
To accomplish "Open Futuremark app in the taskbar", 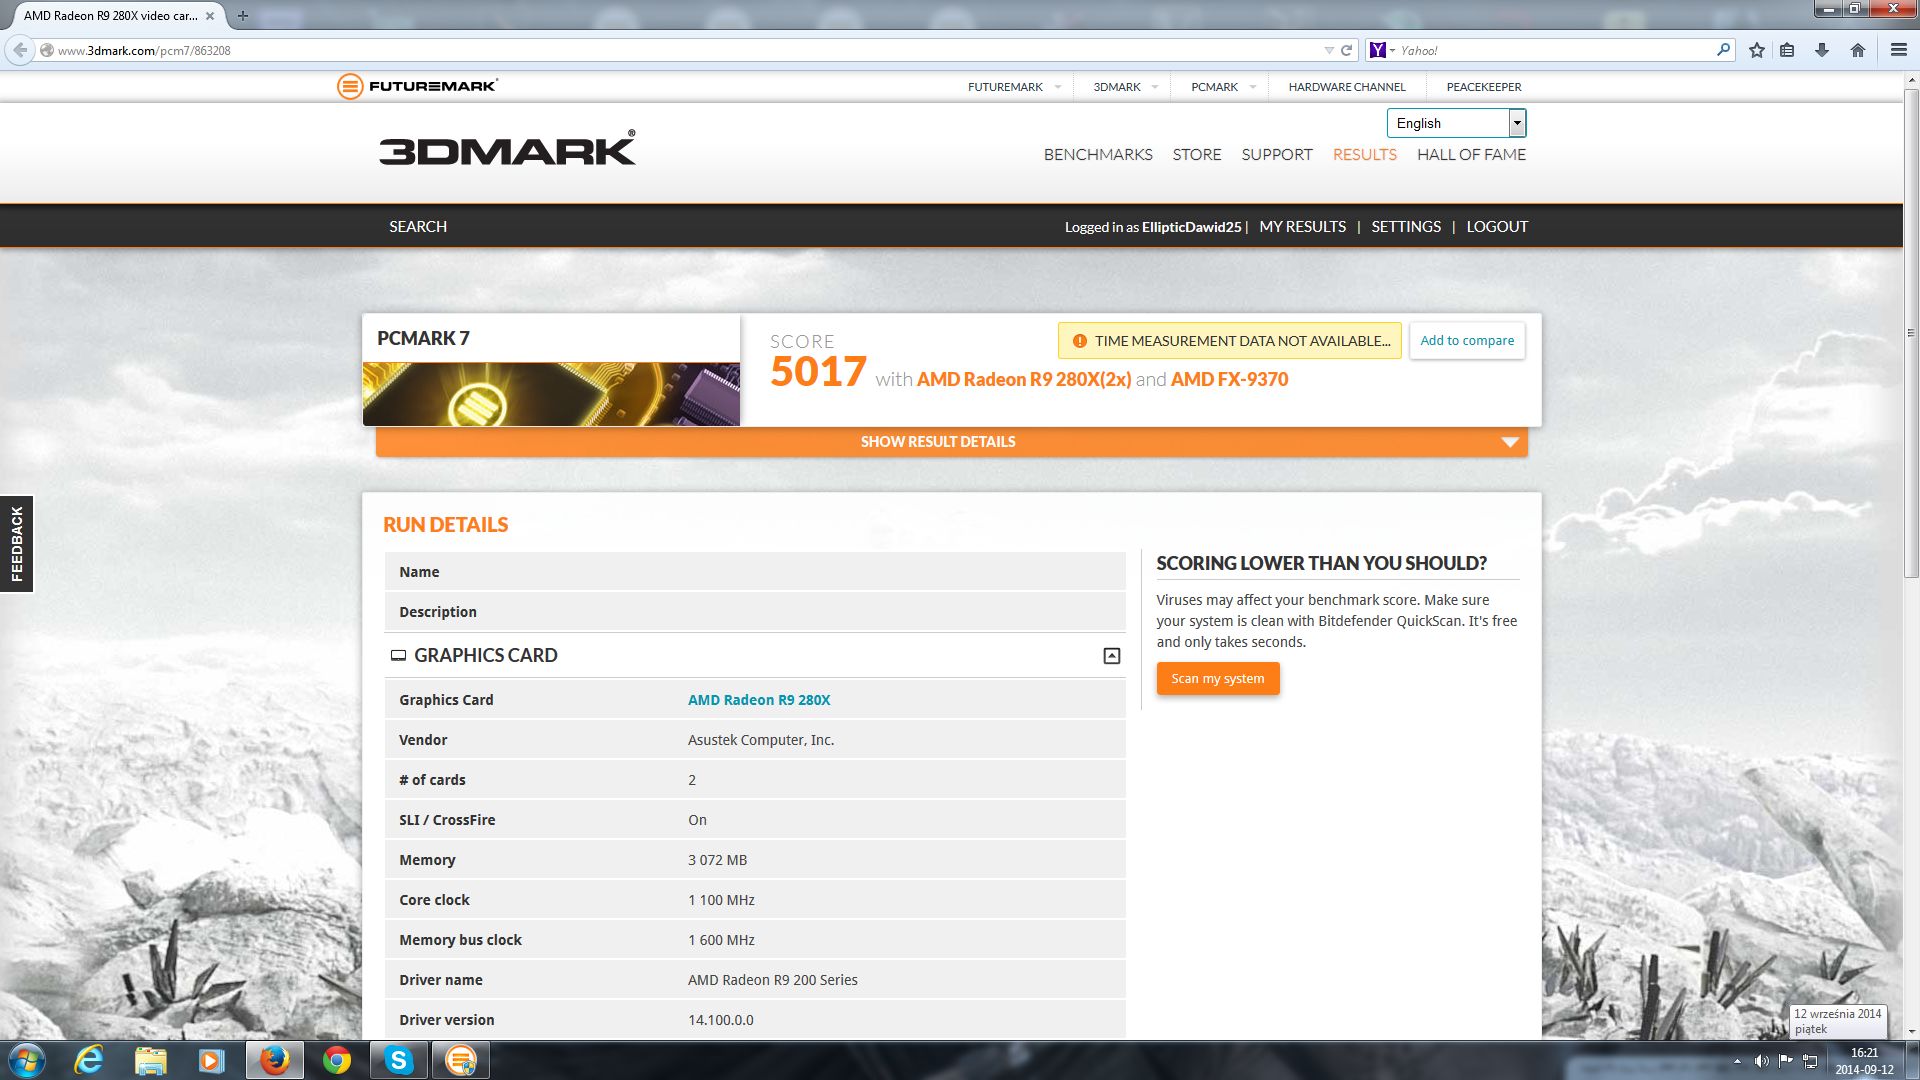I will pos(461,1060).
